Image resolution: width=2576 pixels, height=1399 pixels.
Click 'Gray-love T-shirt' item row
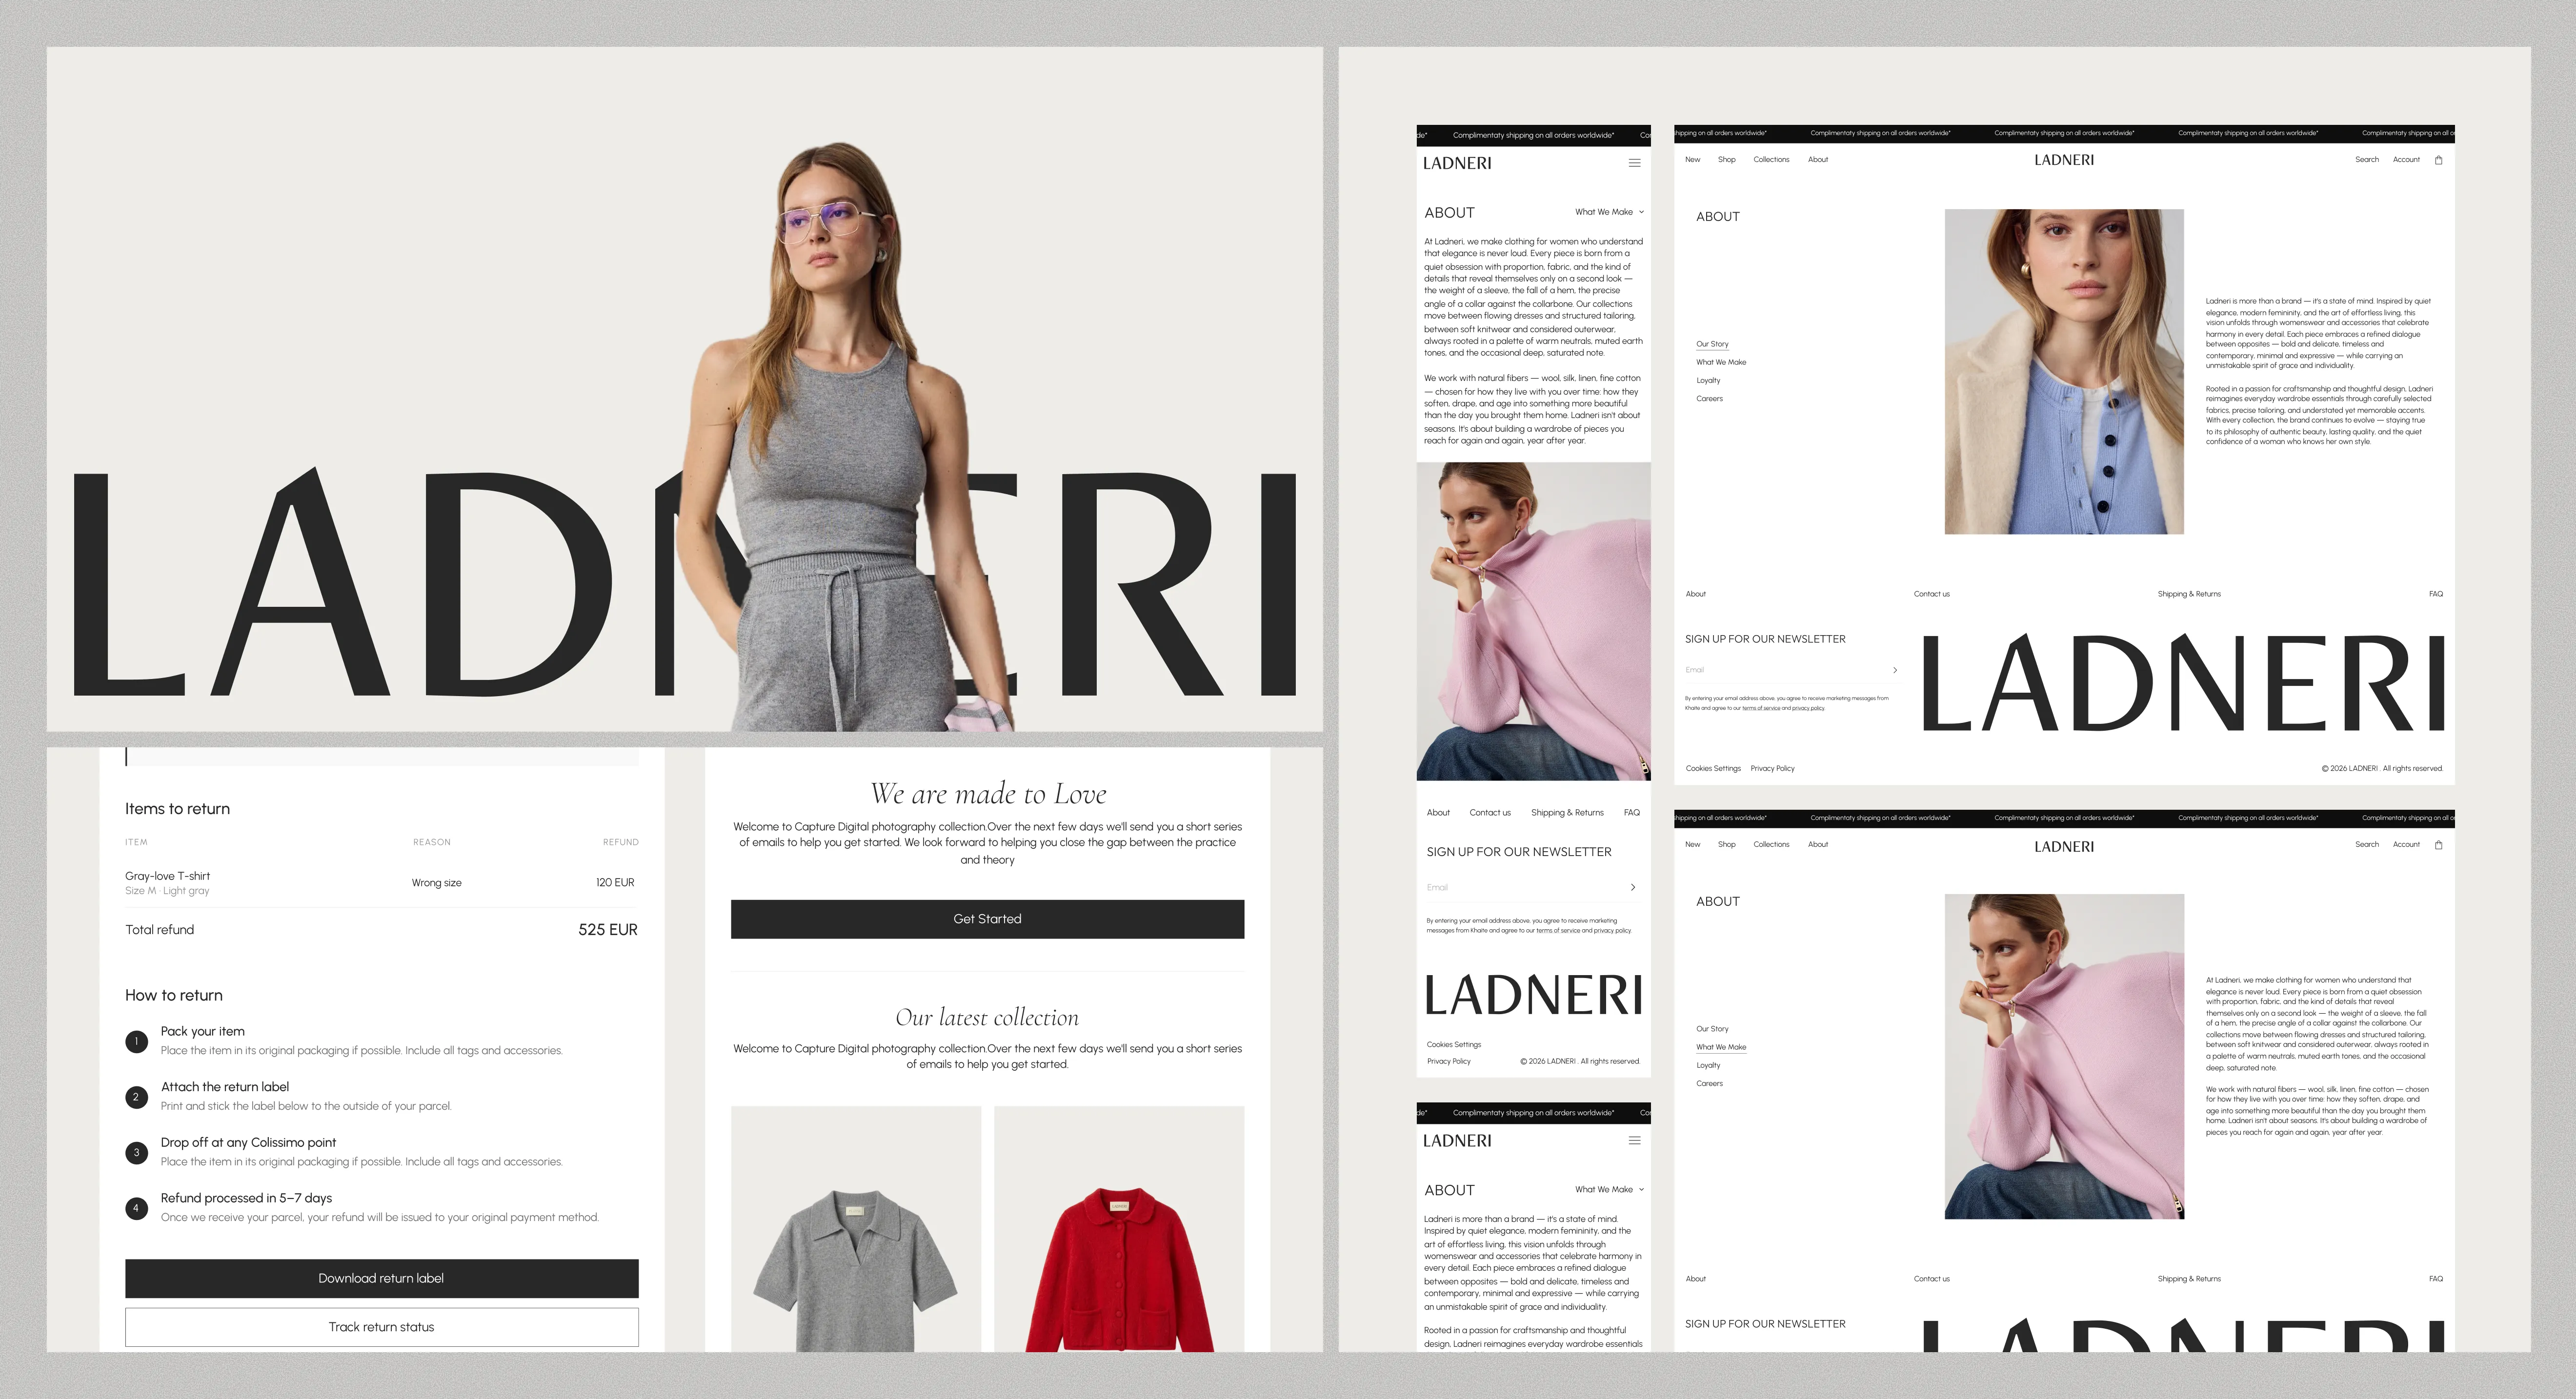click(381, 882)
